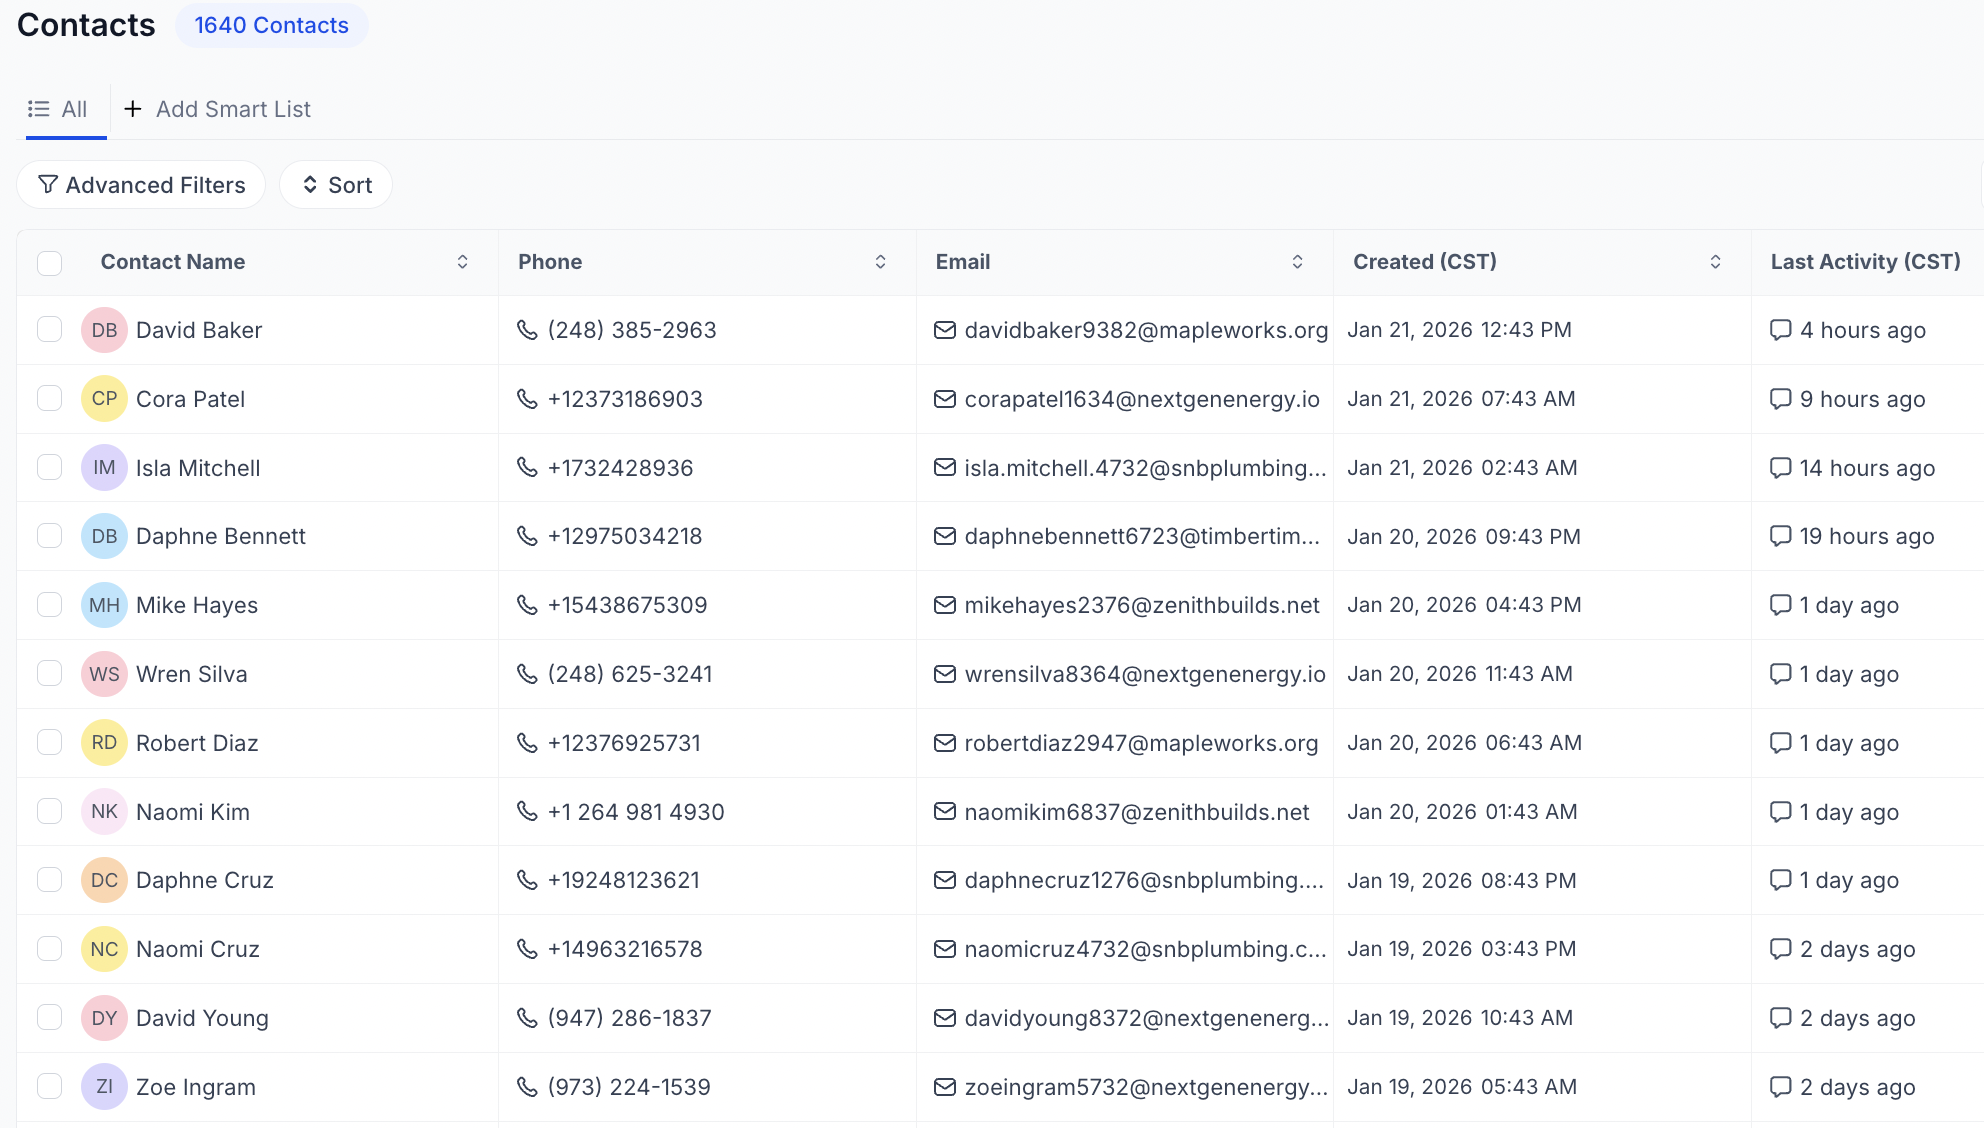1984x1128 pixels.
Task: Tick the Mike Hayes row checkbox
Action: pyautogui.click(x=50, y=605)
